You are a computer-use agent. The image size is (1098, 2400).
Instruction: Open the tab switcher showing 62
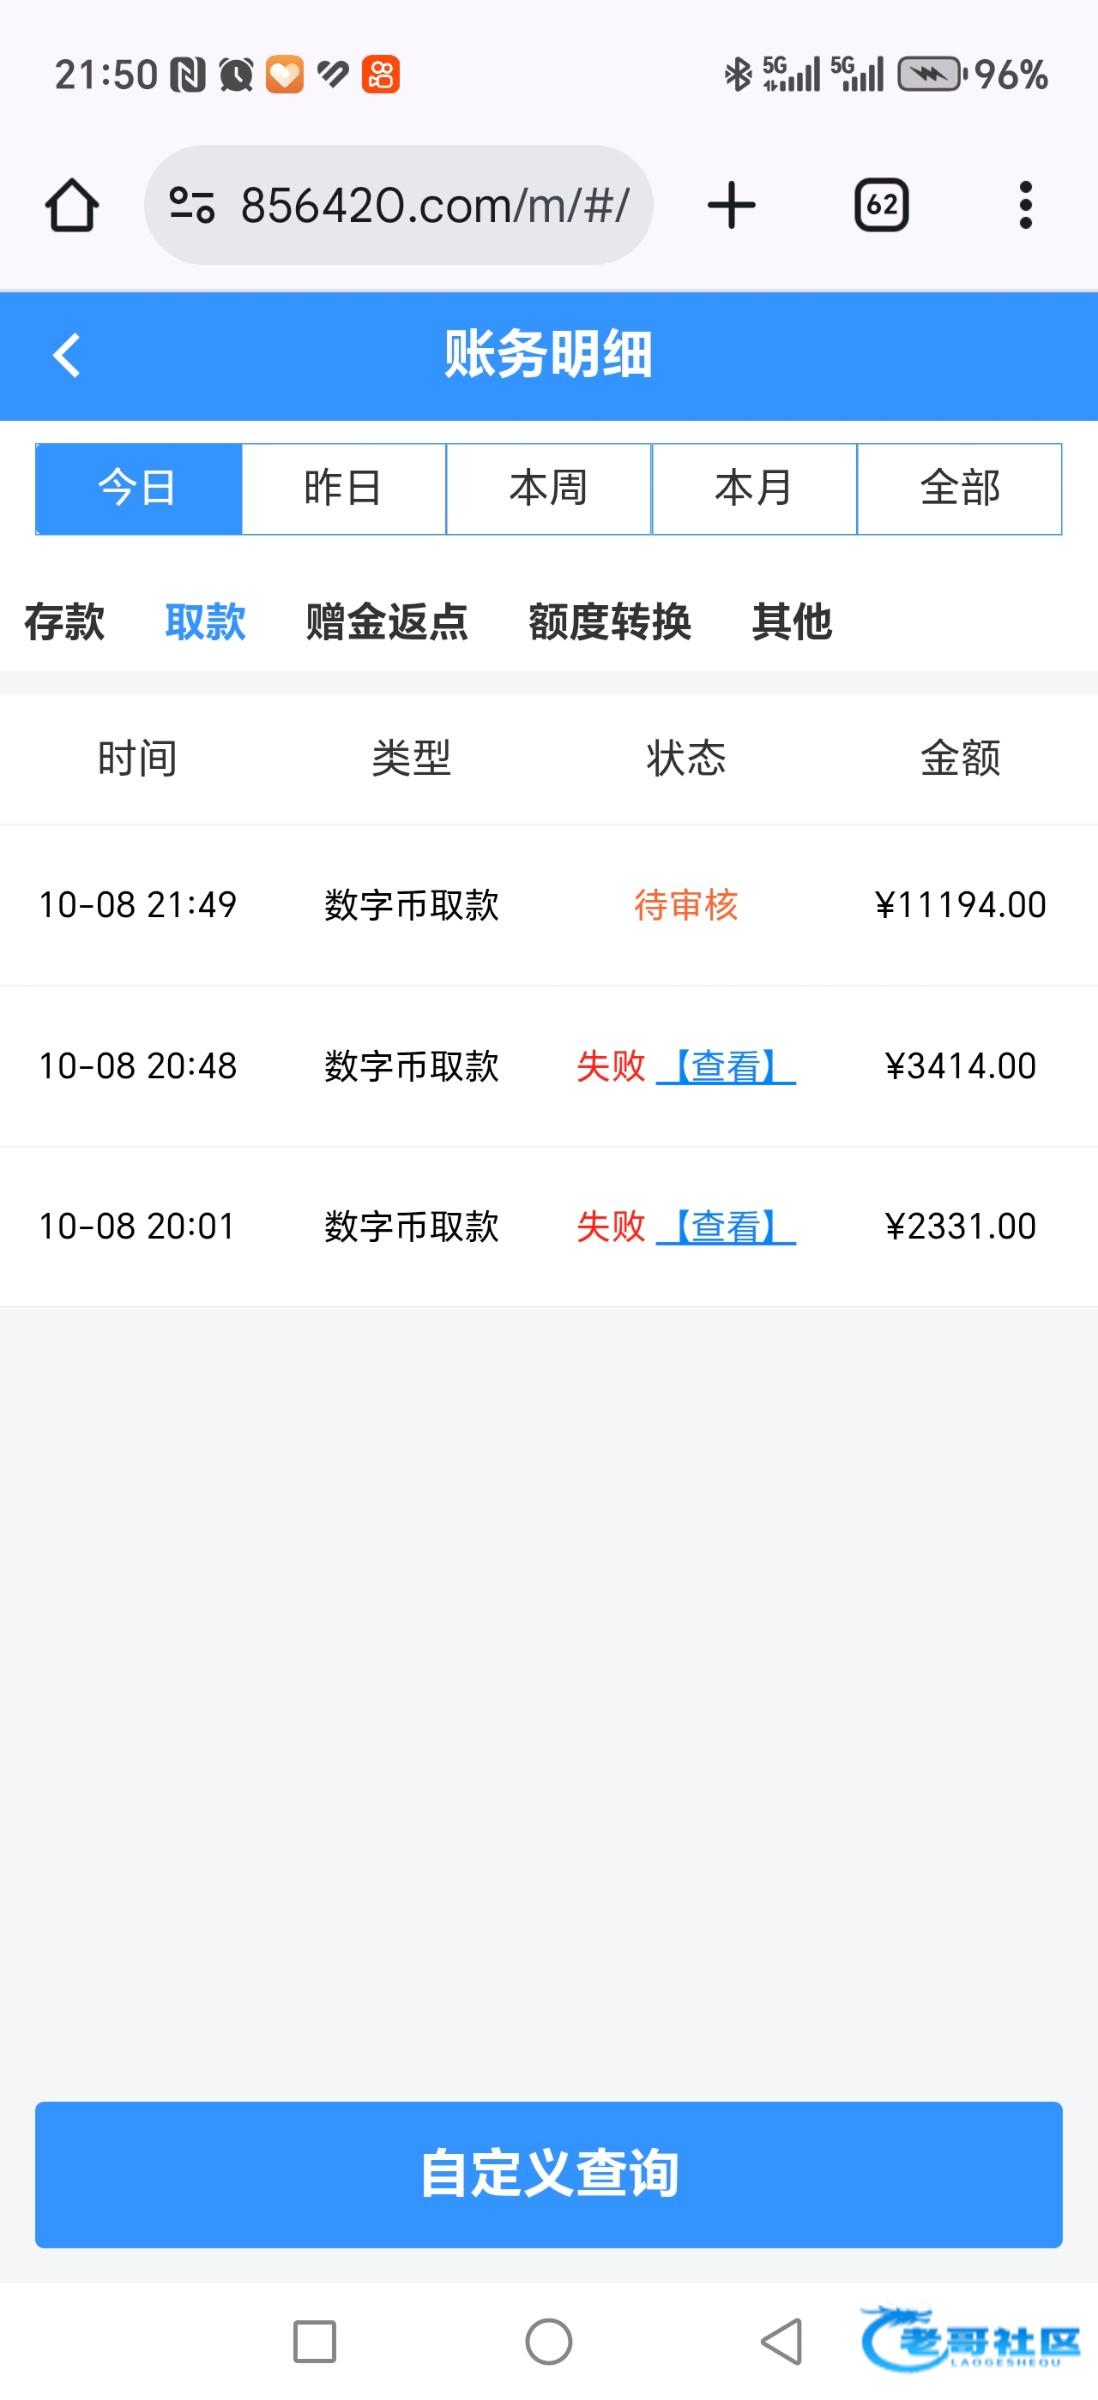881,206
